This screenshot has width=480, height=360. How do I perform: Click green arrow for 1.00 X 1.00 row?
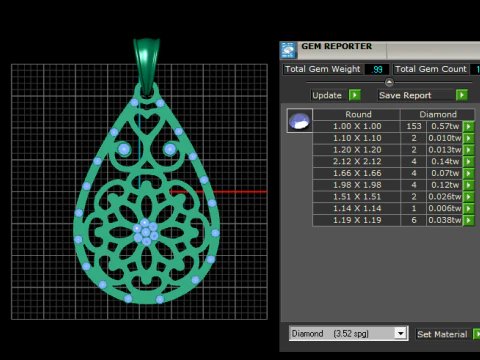(x=468, y=126)
